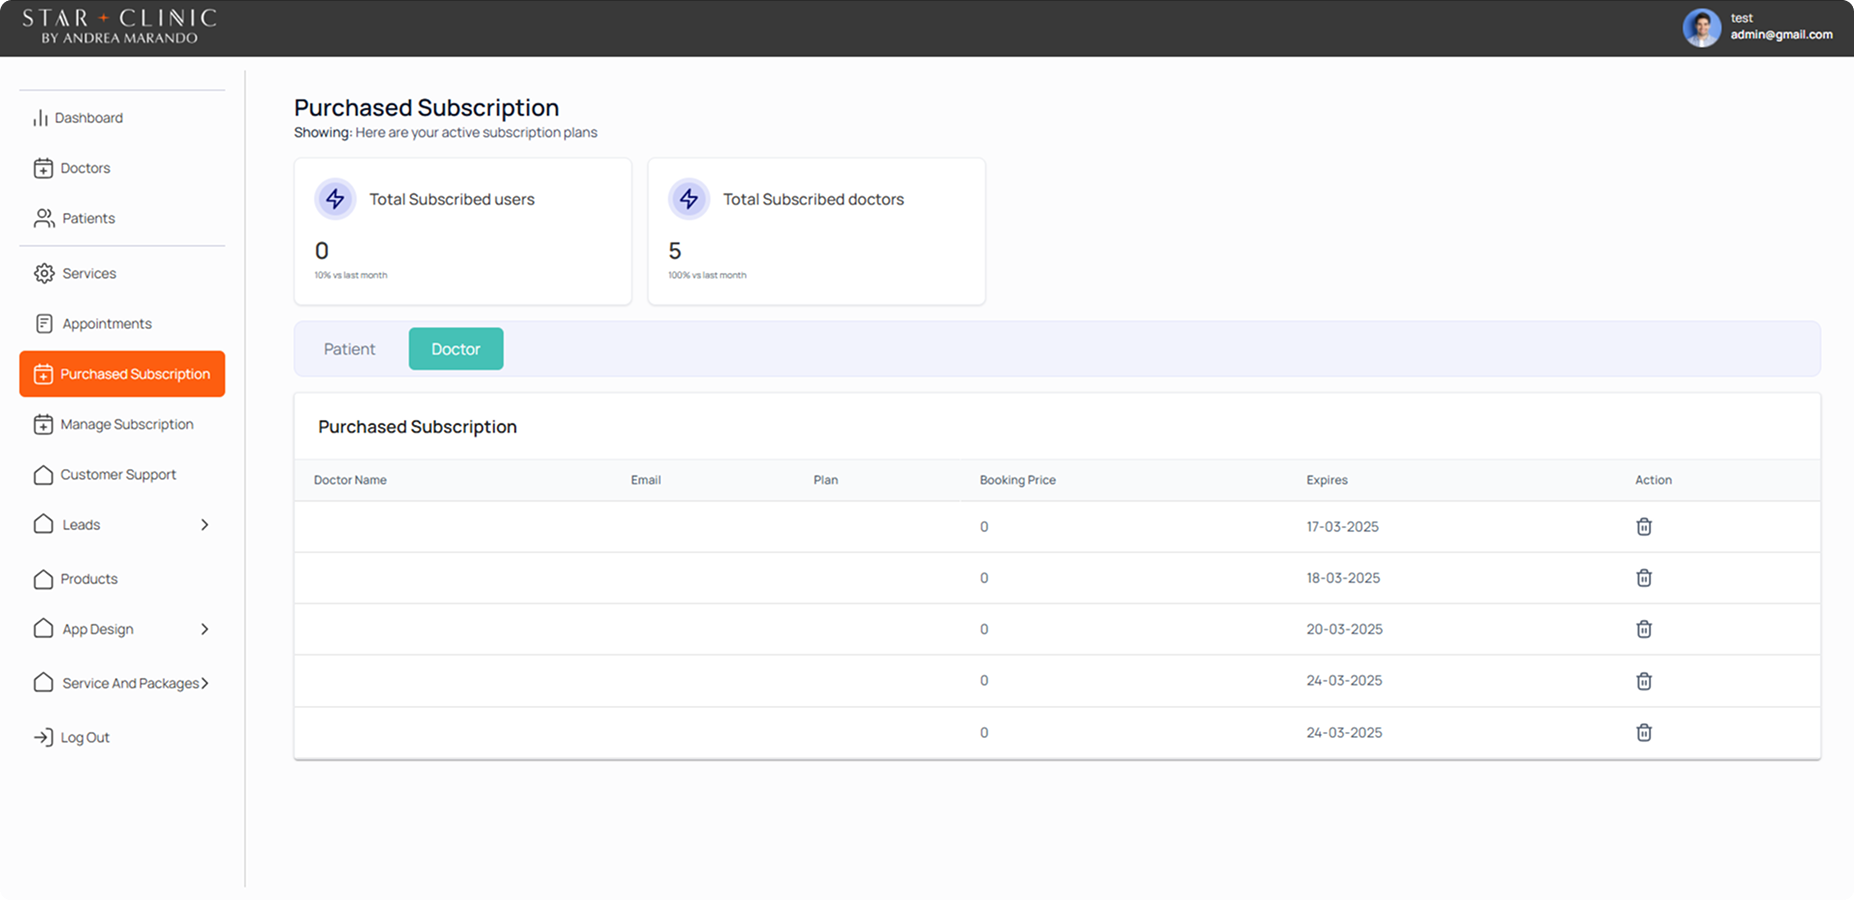Viewport: 1854px width, 900px height.
Task: Click admin@gmail.com account text
Action: pyautogui.click(x=1781, y=35)
